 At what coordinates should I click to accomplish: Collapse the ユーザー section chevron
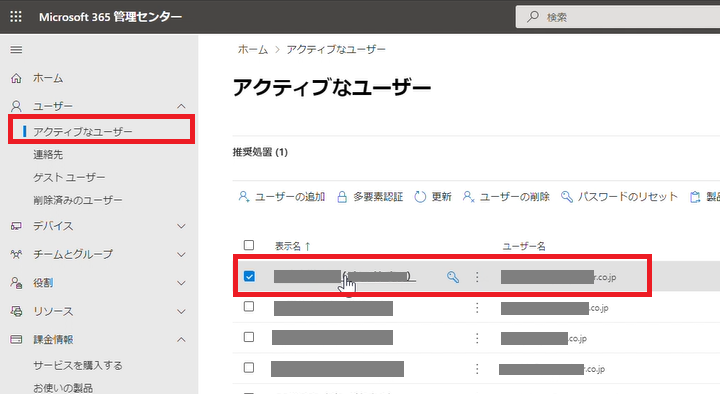tap(181, 107)
